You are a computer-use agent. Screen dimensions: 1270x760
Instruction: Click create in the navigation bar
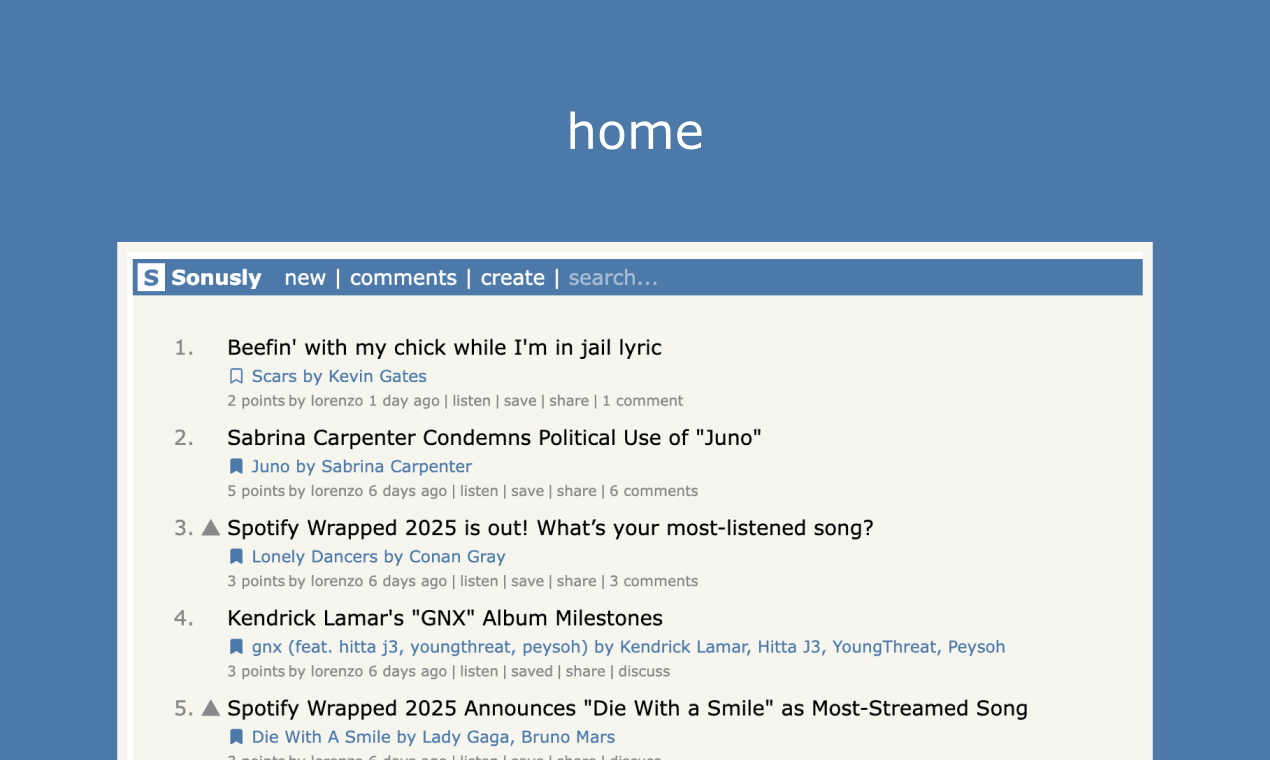512,277
